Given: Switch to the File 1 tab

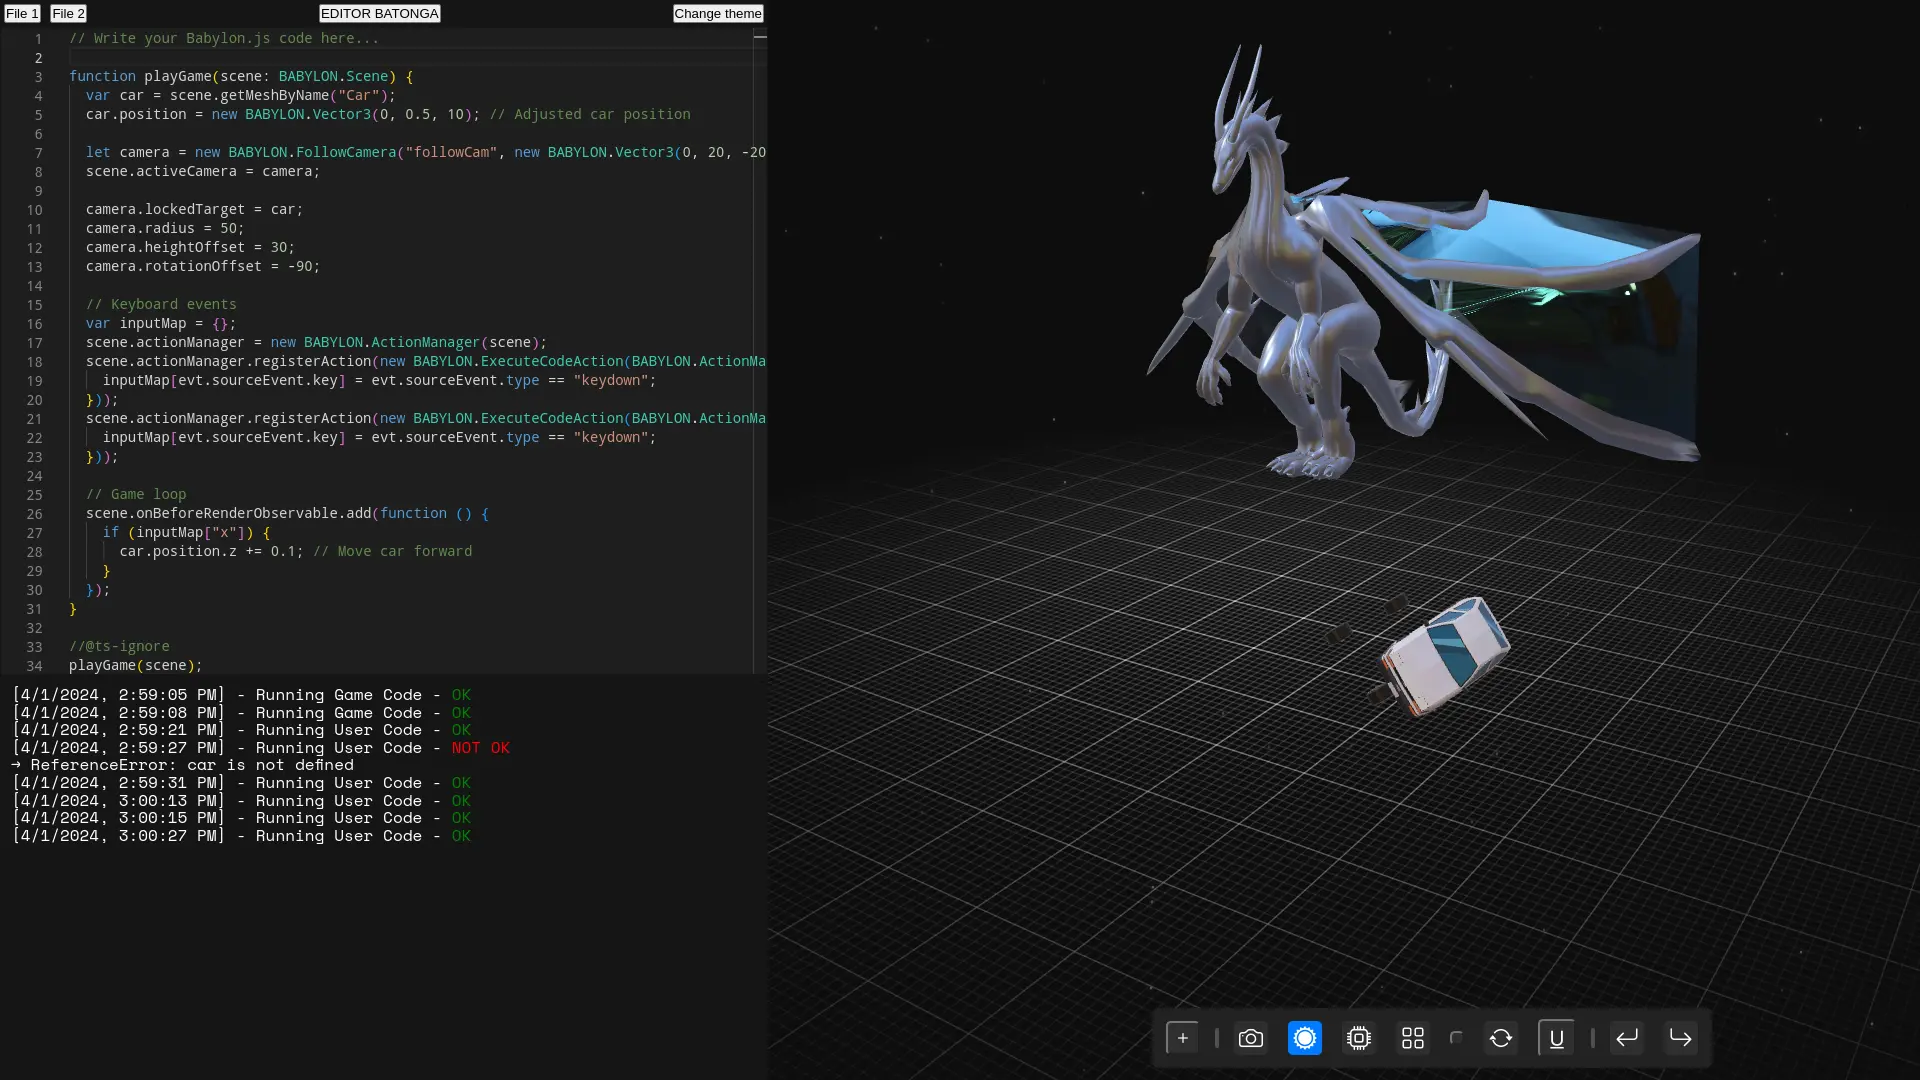Looking at the screenshot, I should coord(22,13).
